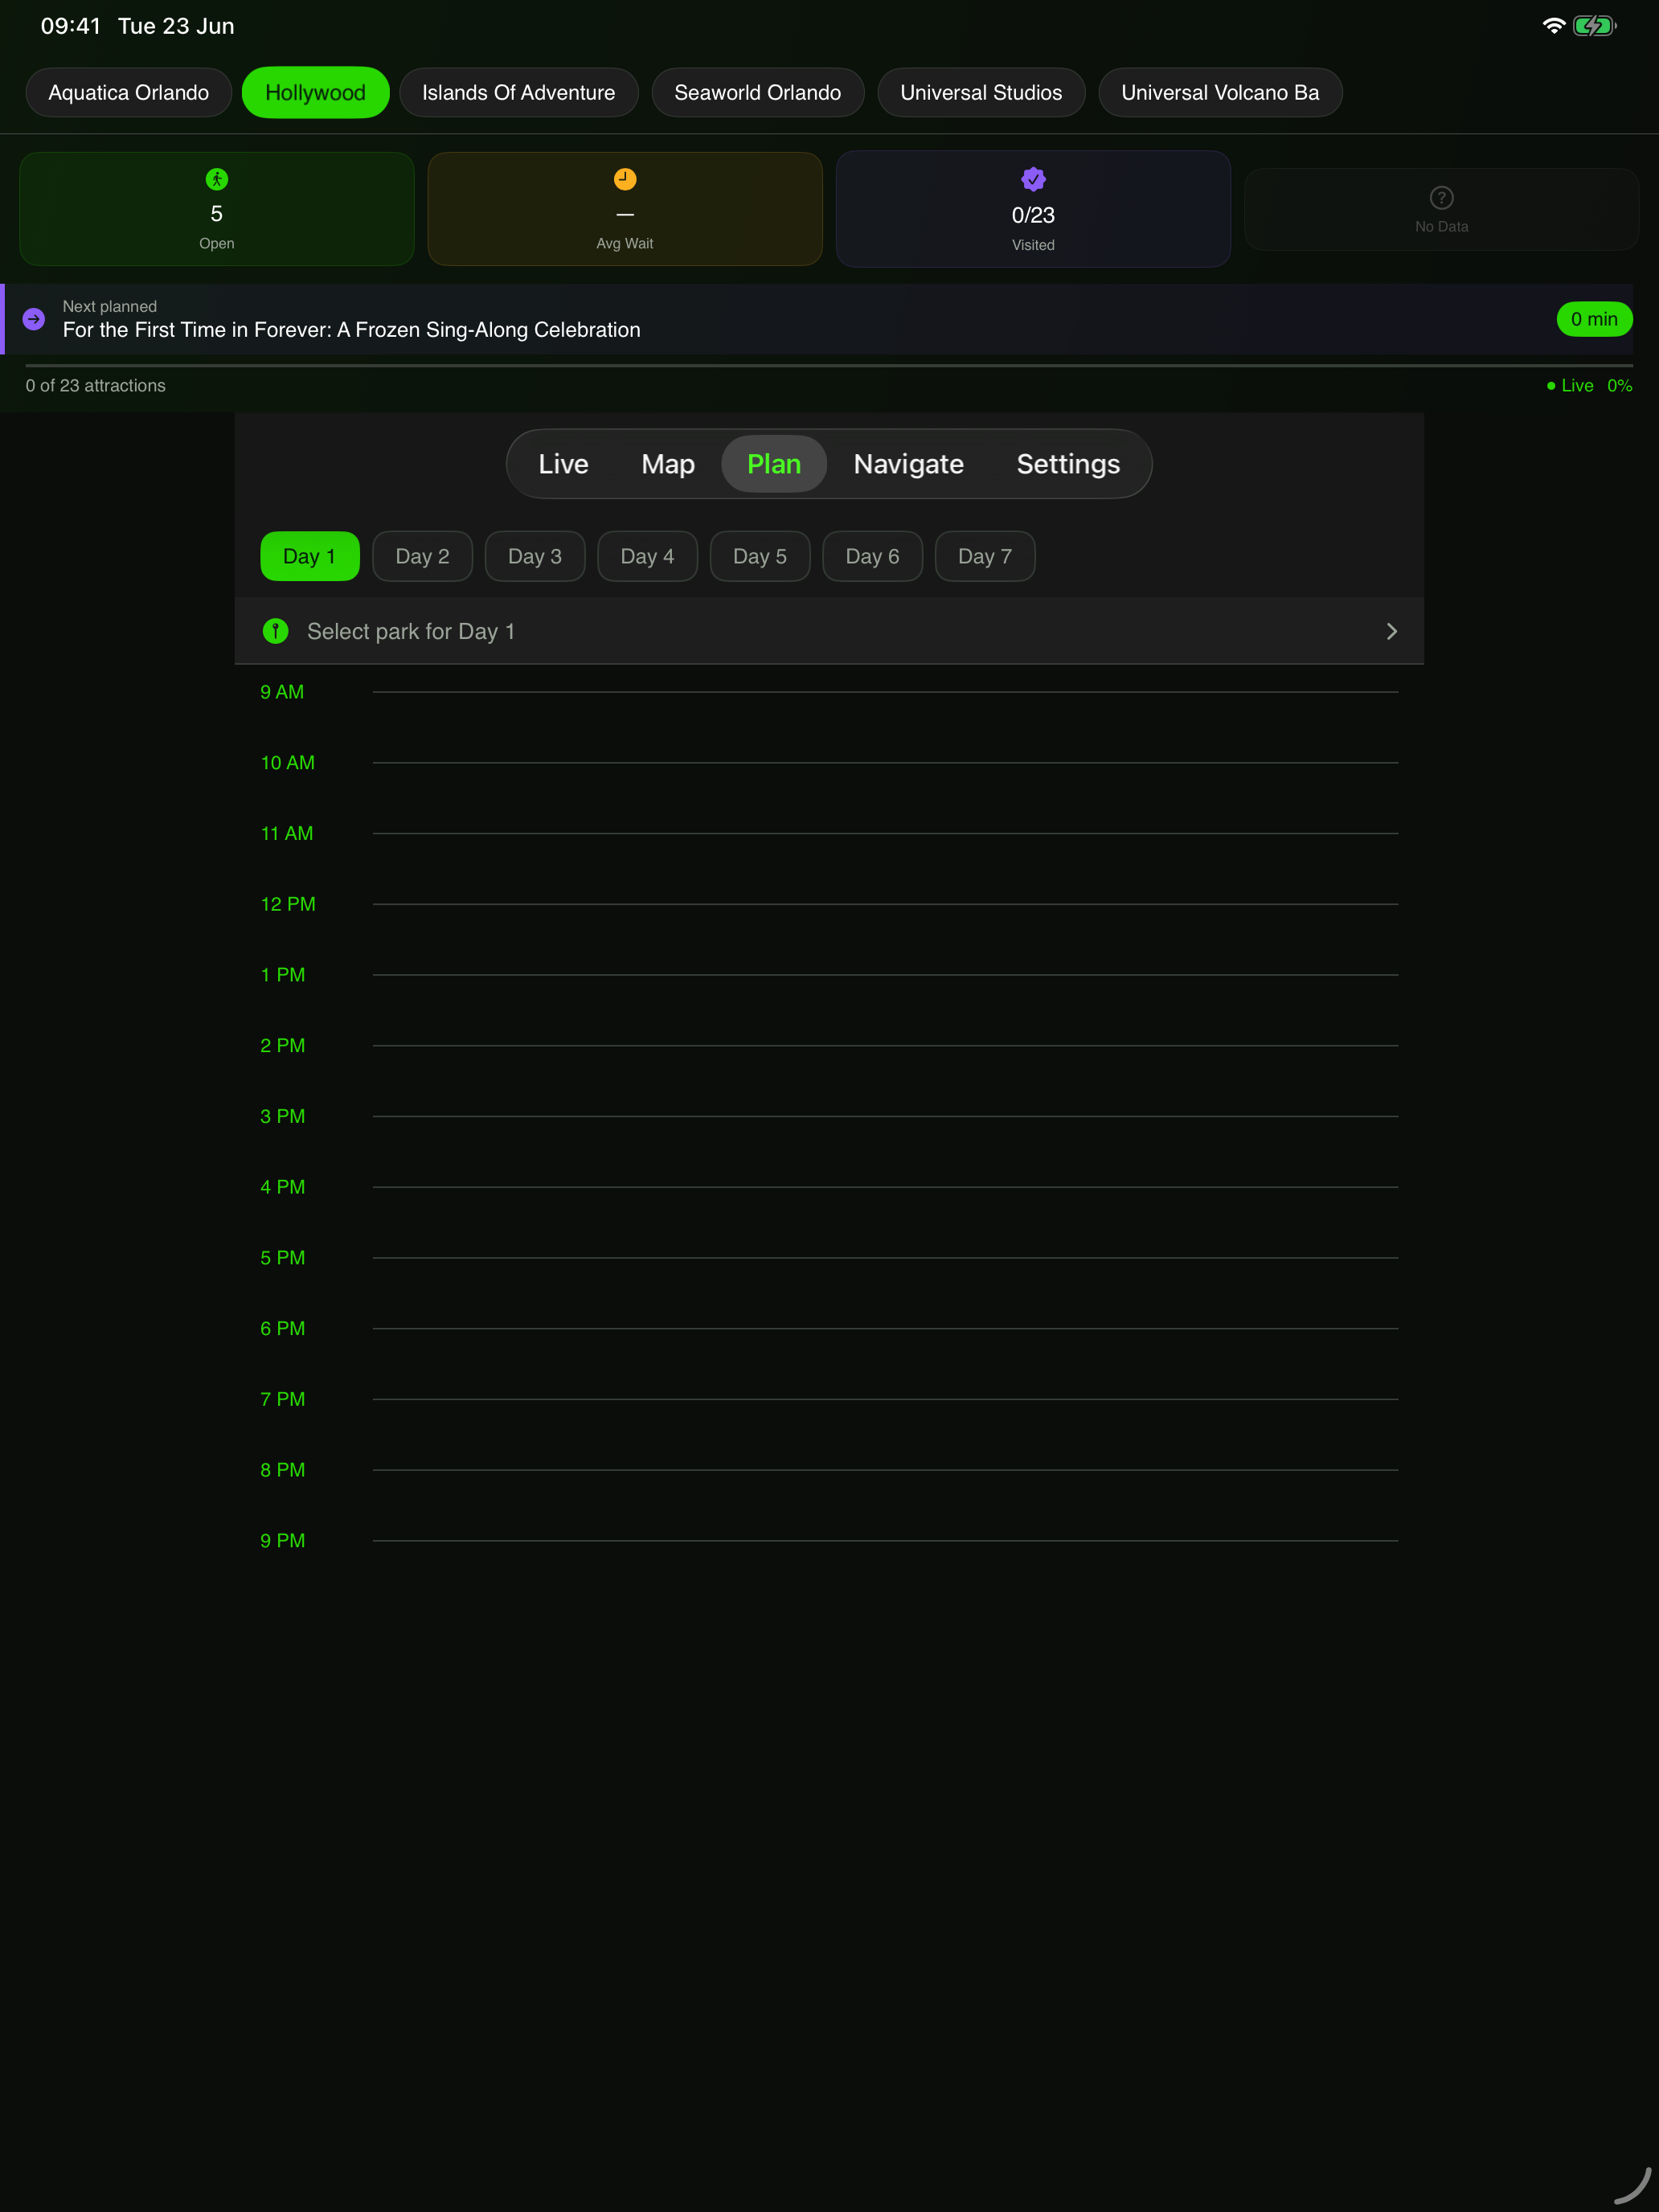Select Day 1 in the planner
This screenshot has width=1659, height=2212.
[310, 556]
